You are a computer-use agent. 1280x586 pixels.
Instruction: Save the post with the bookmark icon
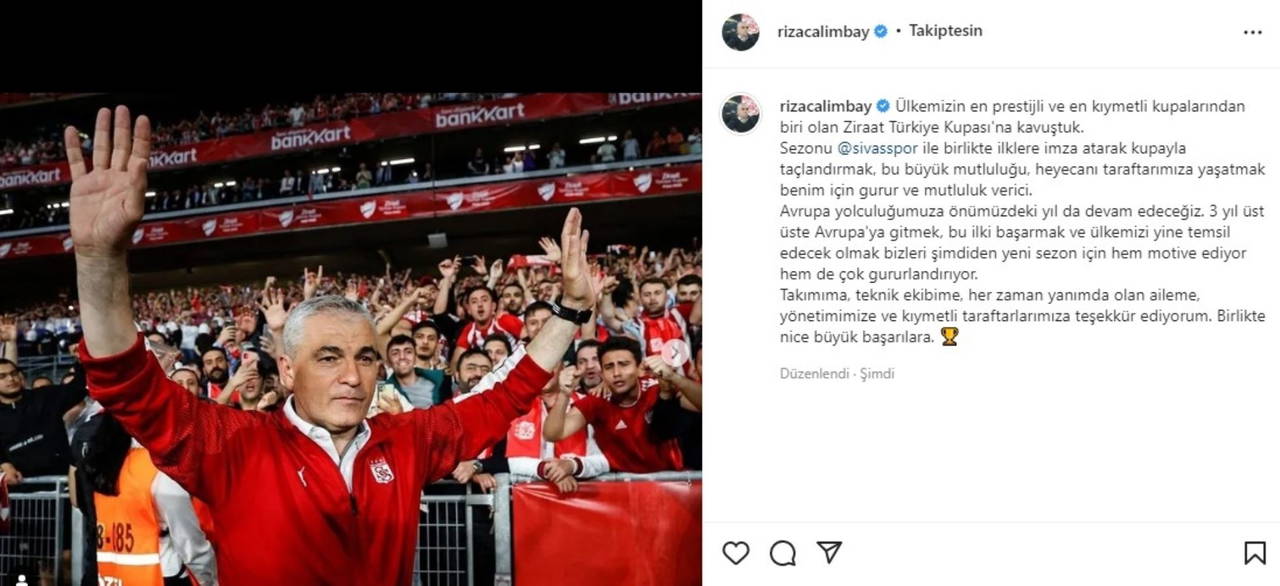[1255, 553]
